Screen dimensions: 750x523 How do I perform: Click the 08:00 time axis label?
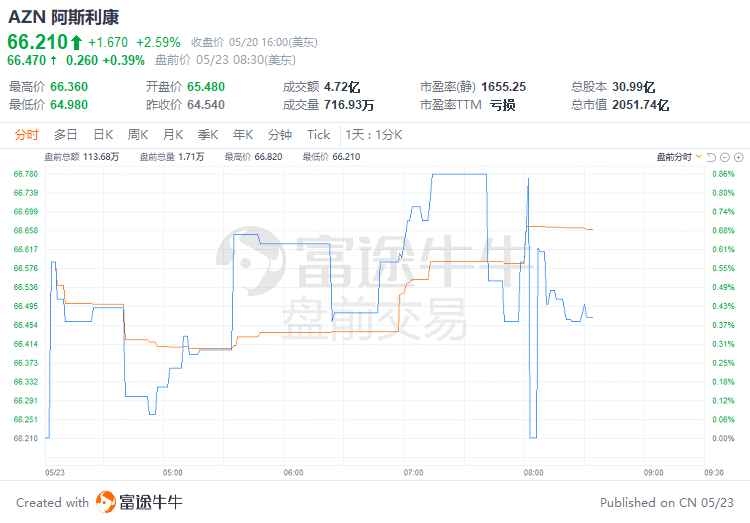[533, 473]
